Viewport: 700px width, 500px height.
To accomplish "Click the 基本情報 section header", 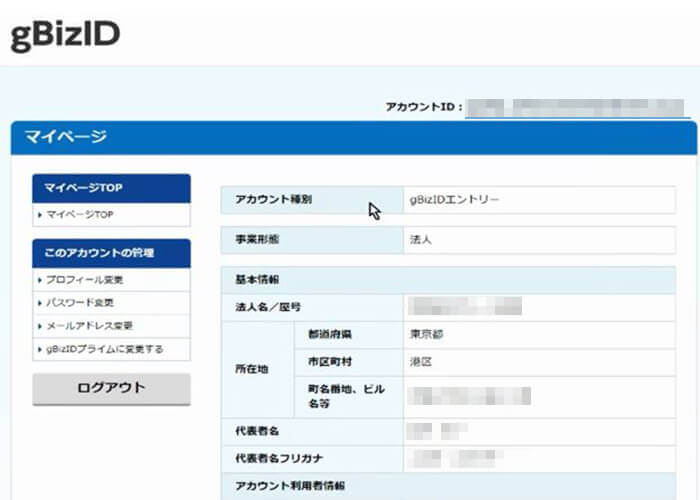I will click(x=448, y=280).
